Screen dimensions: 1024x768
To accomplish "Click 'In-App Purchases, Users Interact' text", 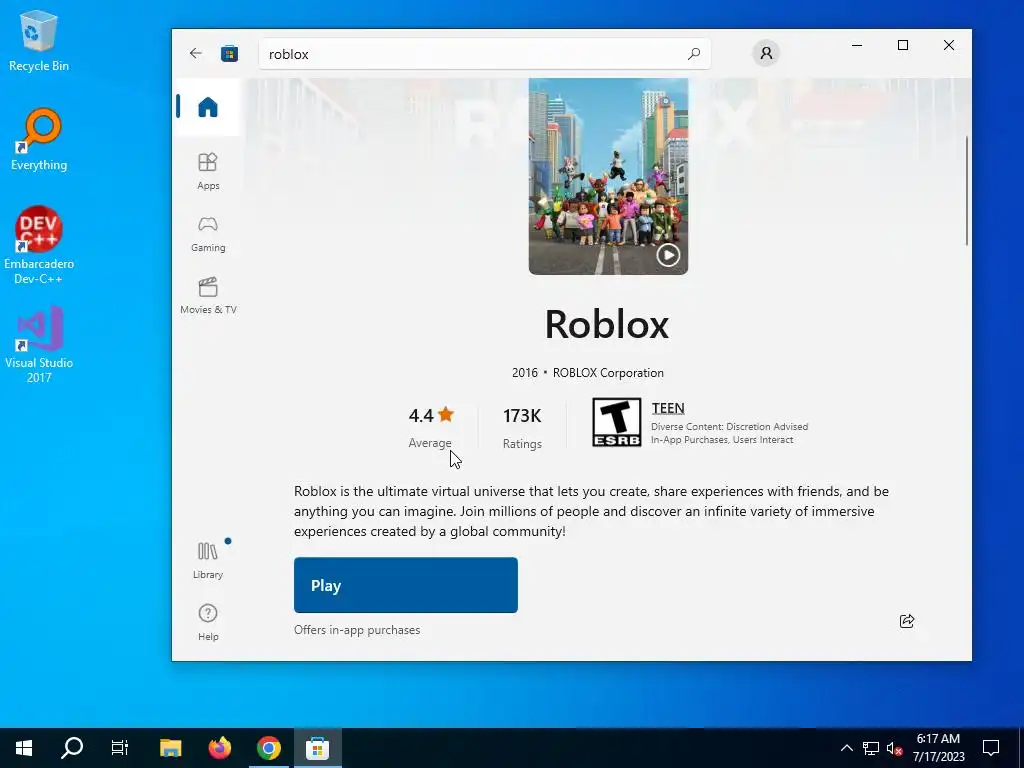I will (722, 440).
